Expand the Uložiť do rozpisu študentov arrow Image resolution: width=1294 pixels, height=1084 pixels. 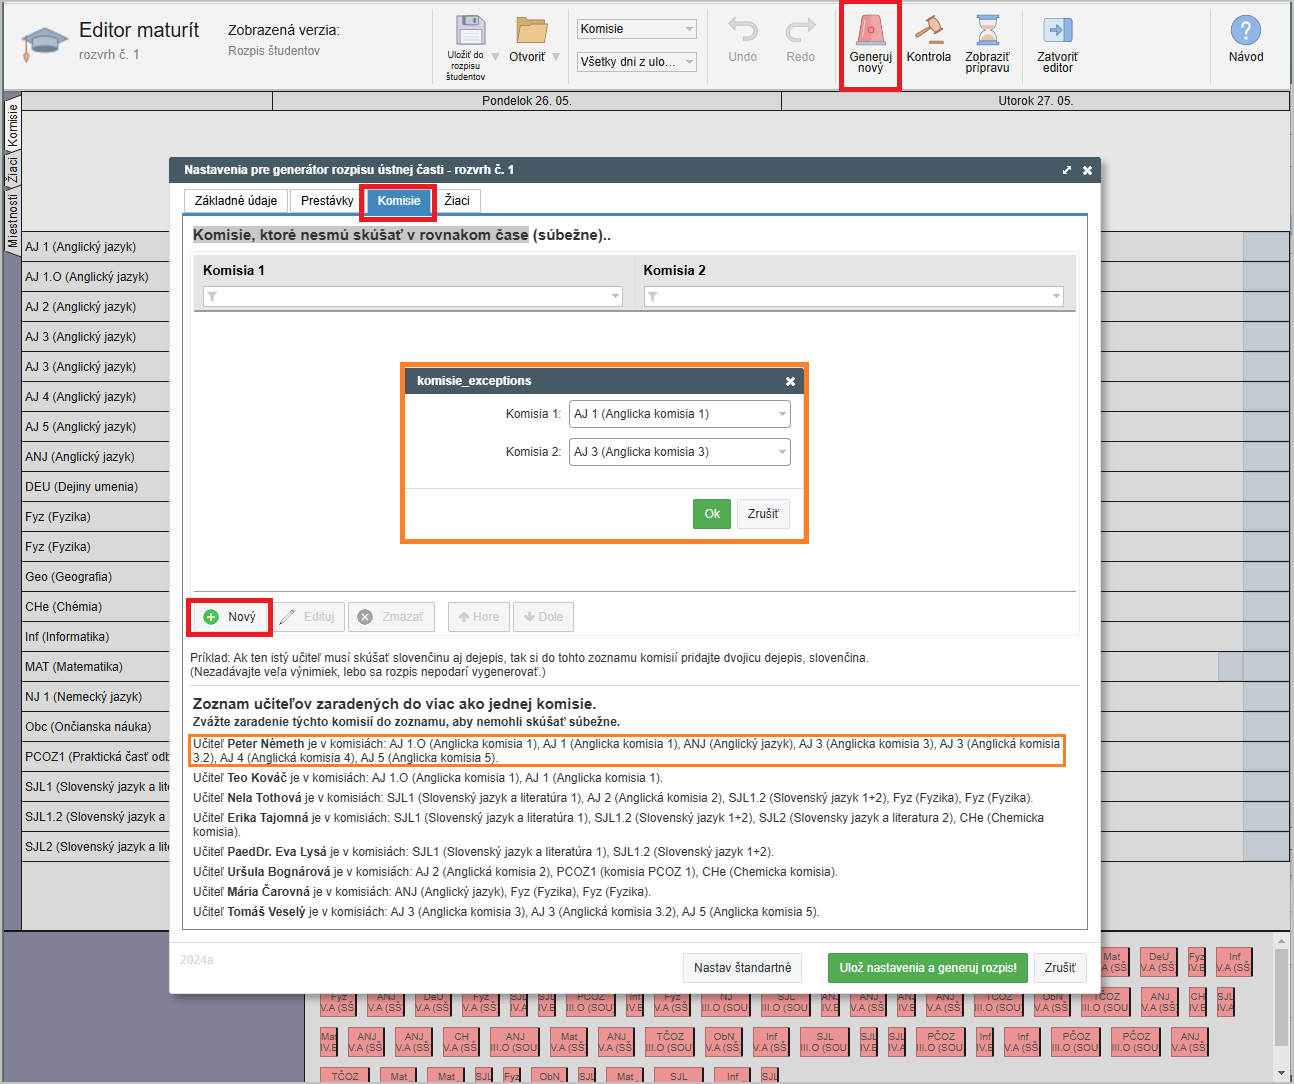(495, 57)
